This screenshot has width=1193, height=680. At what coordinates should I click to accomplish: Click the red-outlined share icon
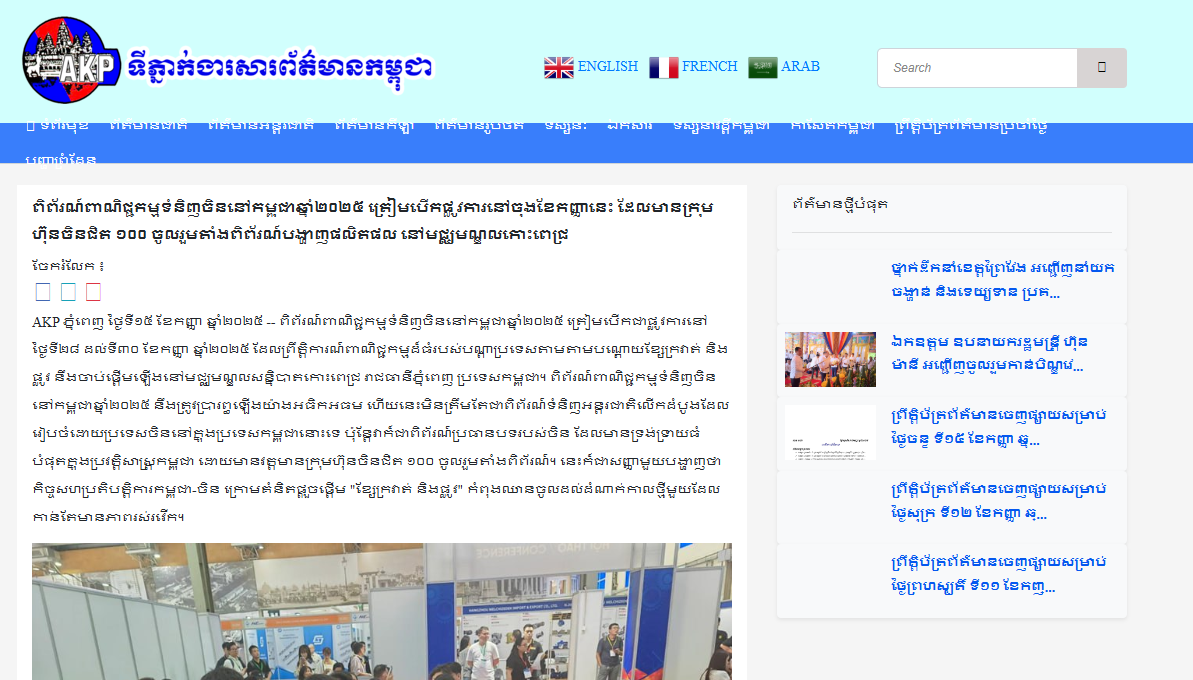point(93,292)
